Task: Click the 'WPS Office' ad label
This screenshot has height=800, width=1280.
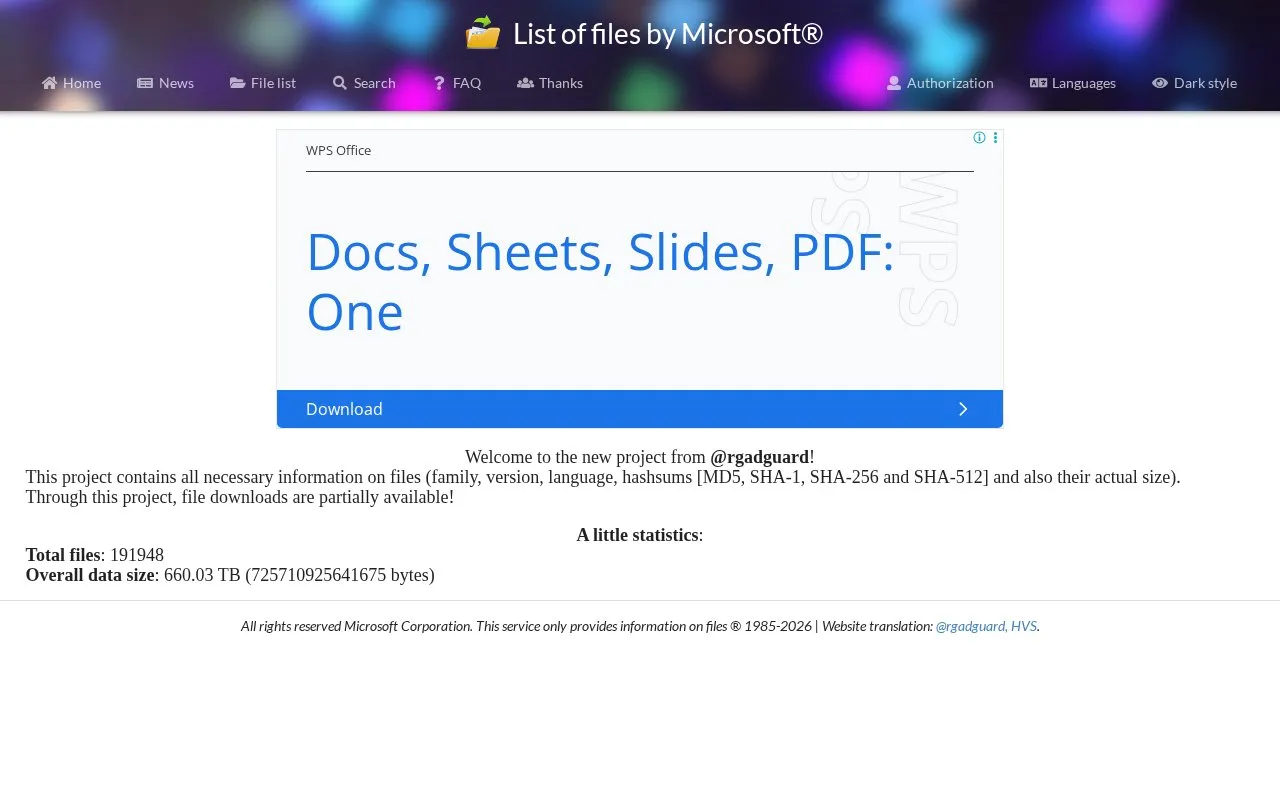Action: tap(338, 150)
